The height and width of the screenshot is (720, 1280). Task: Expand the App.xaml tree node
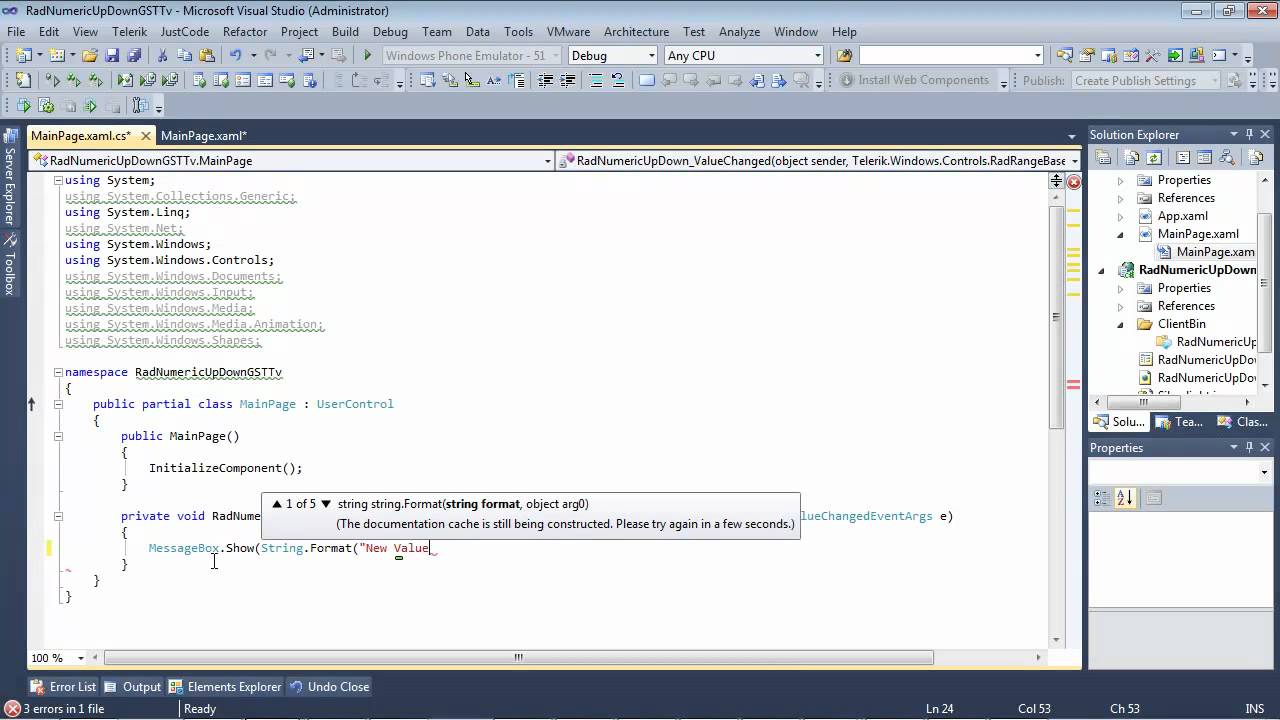tap(1120, 216)
